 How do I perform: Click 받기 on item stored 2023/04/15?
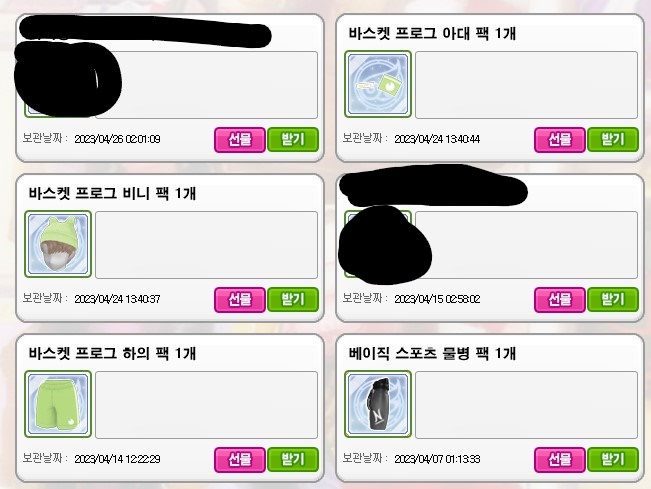(x=613, y=300)
